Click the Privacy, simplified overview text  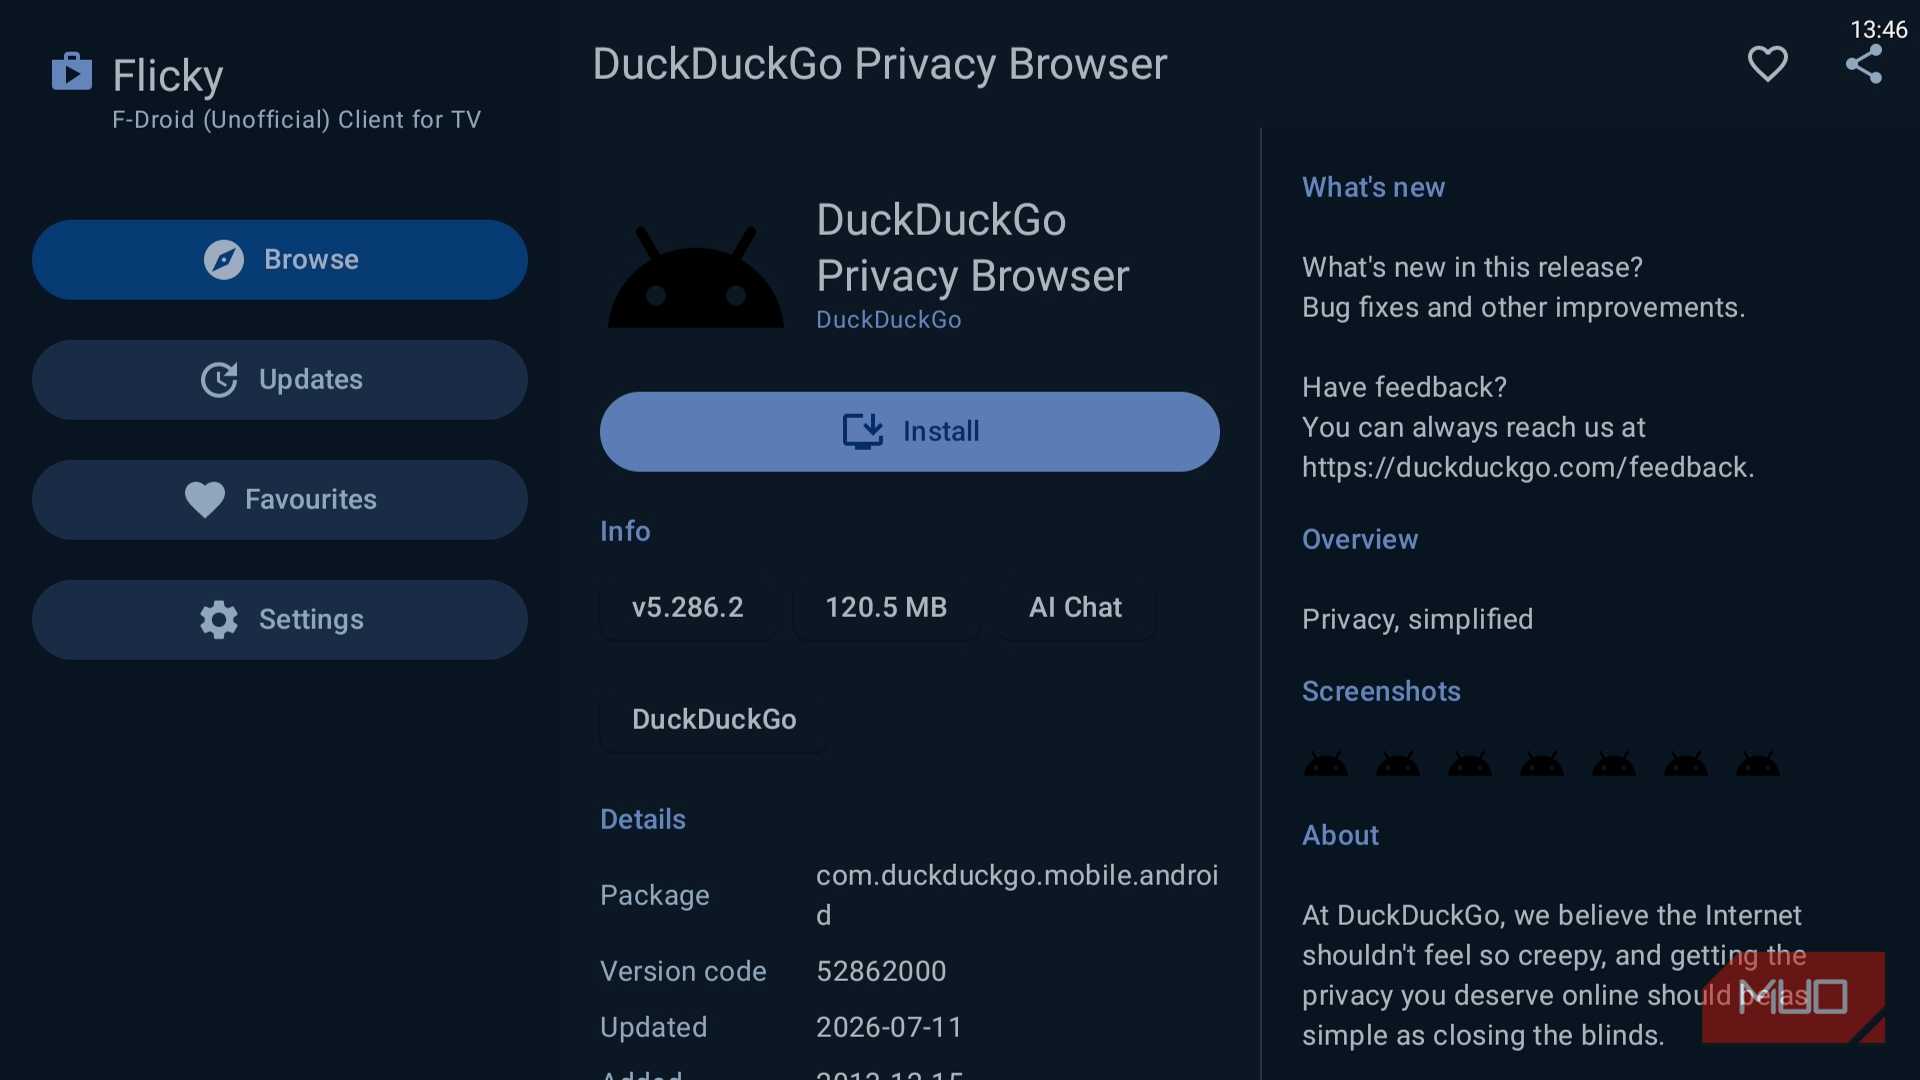pyautogui.click(x=1417, y=620)
